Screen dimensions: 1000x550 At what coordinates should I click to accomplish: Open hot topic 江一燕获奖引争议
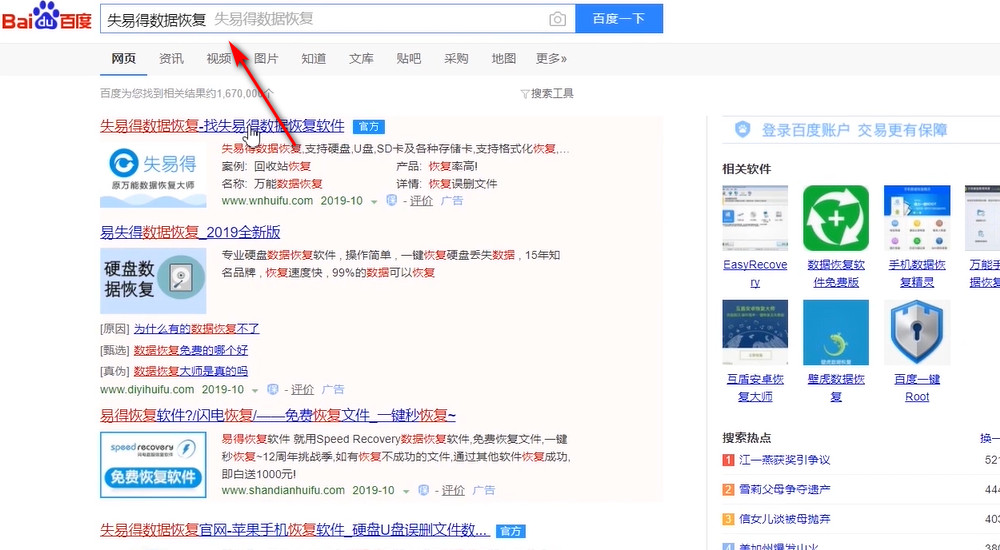[x=784, y=460]
